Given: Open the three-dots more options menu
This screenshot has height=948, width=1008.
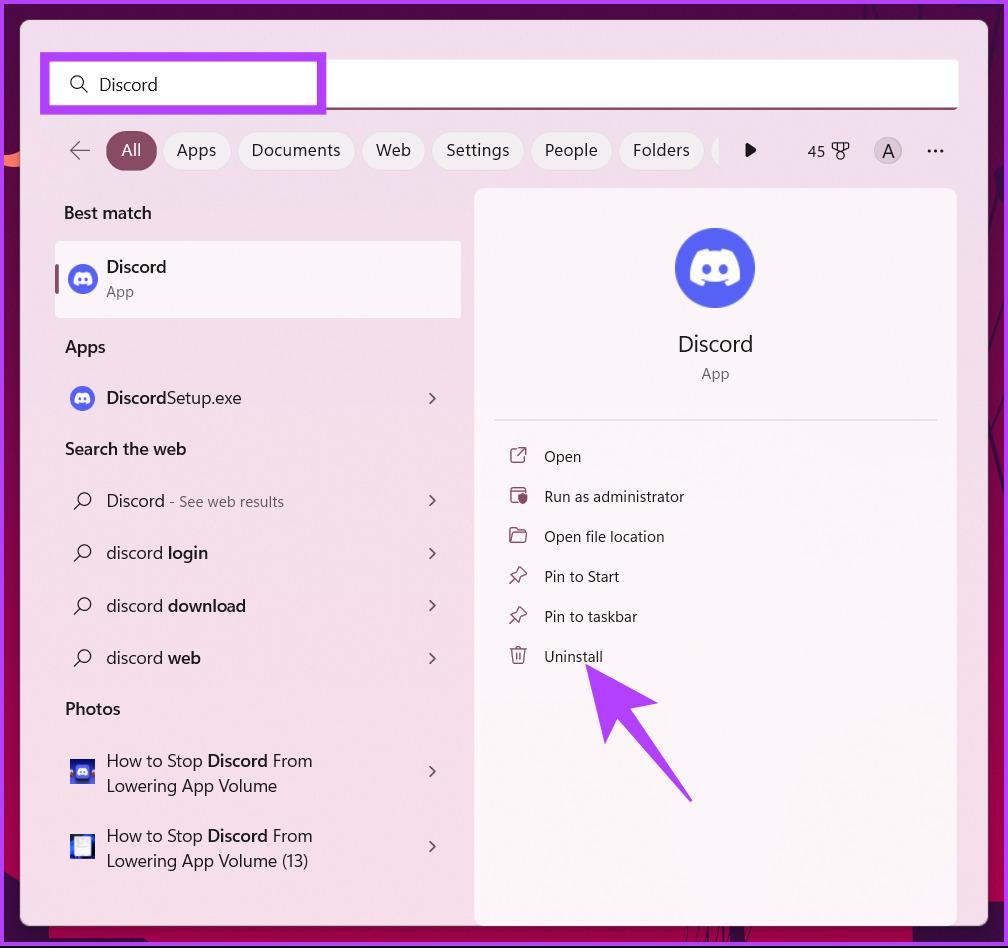Looking at the screenshot, I should click(935, 151).
